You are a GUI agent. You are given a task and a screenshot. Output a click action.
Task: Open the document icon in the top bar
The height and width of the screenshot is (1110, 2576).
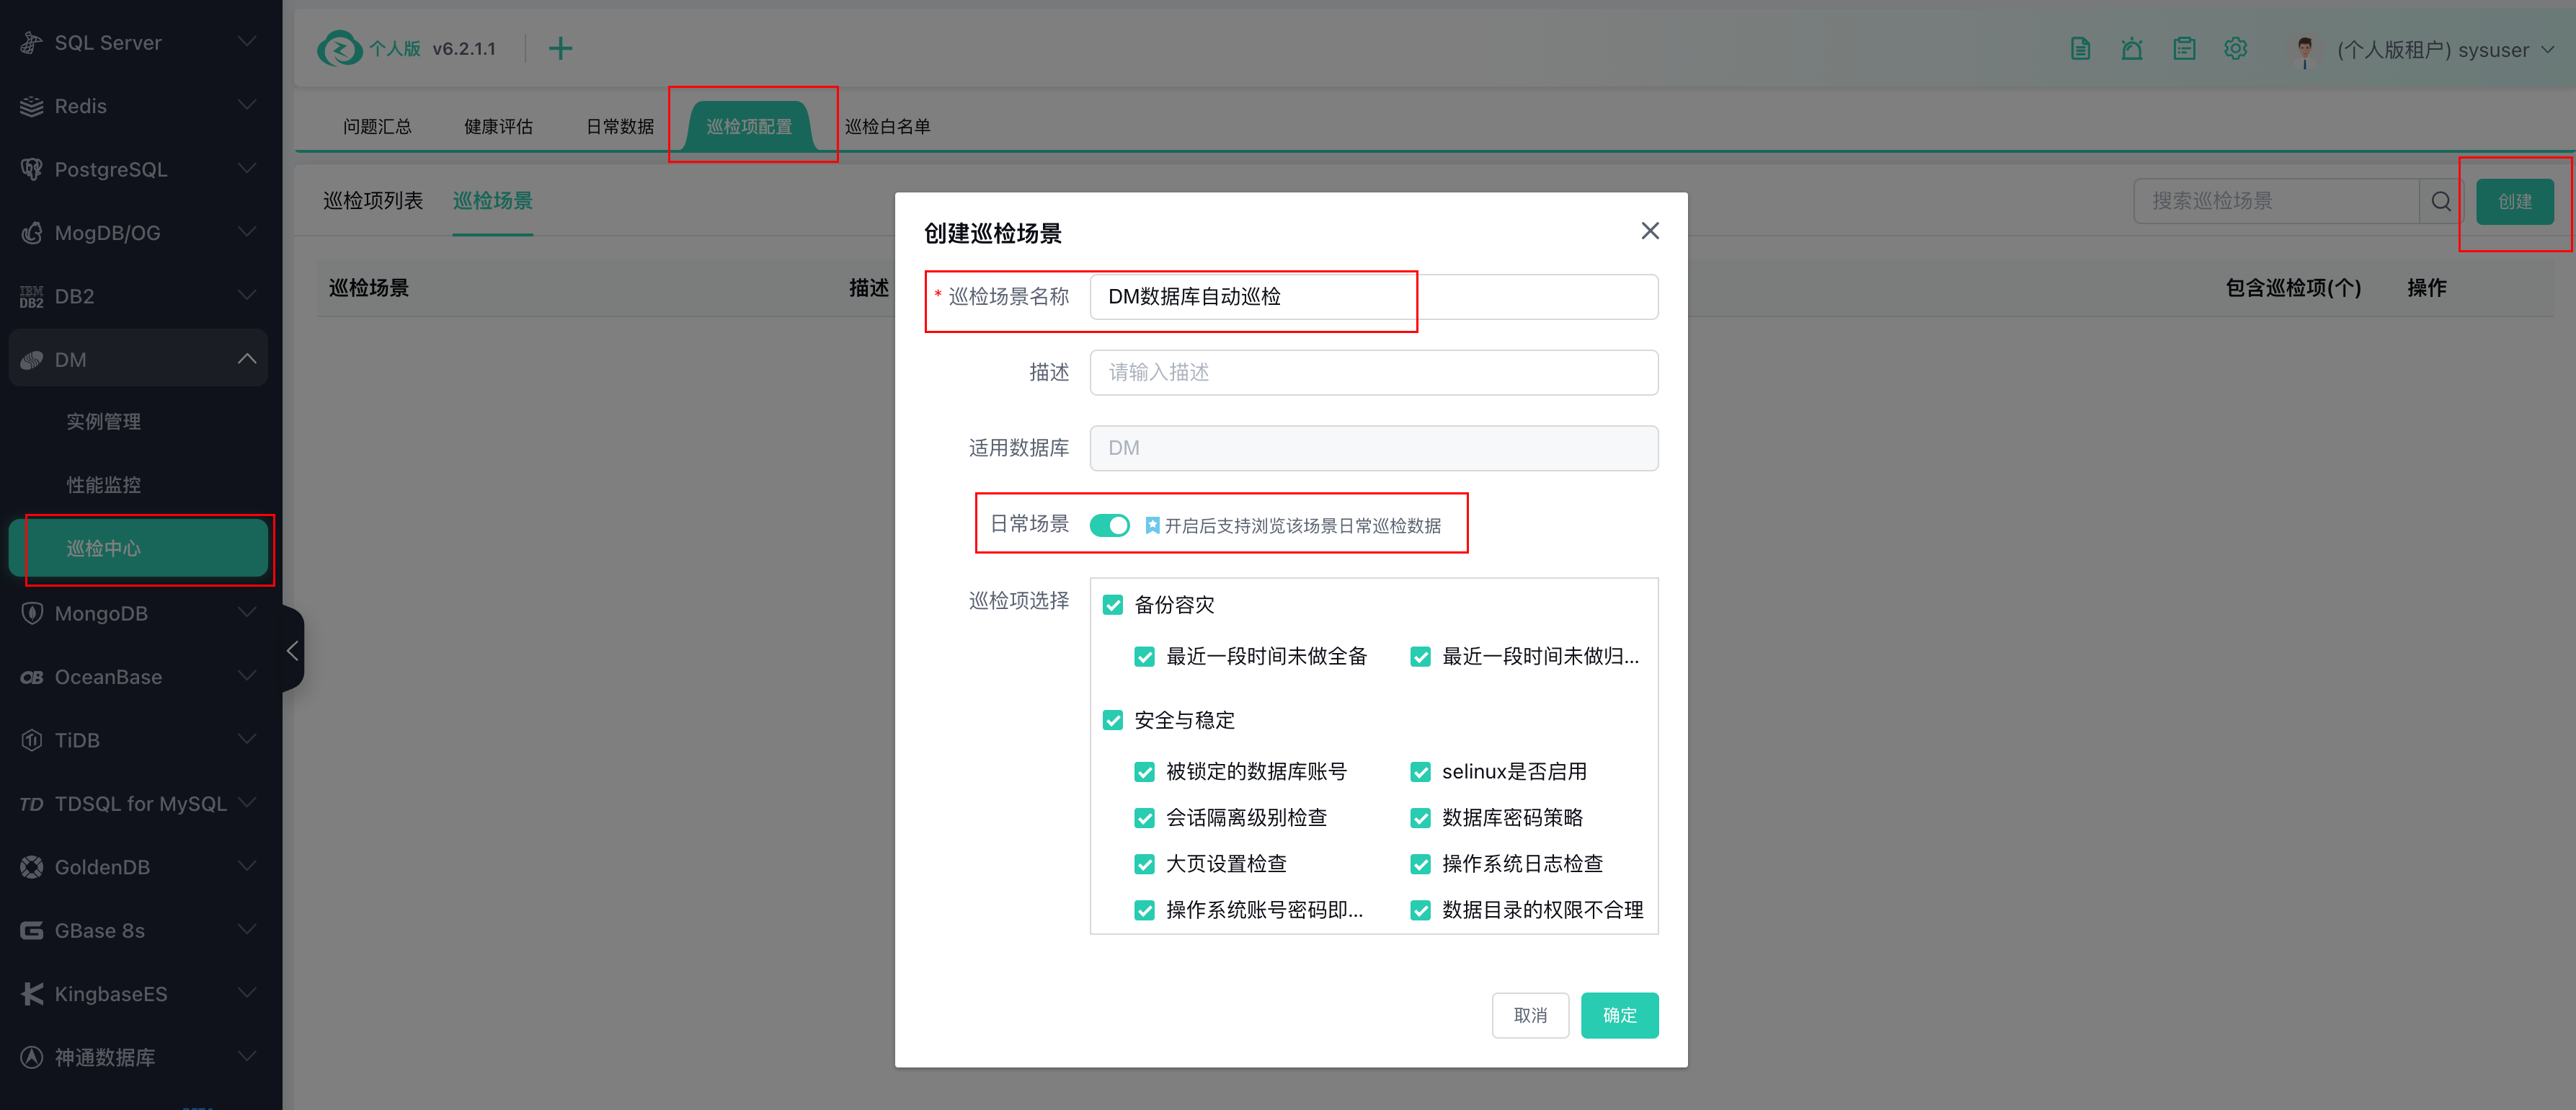coord(2080,49)
